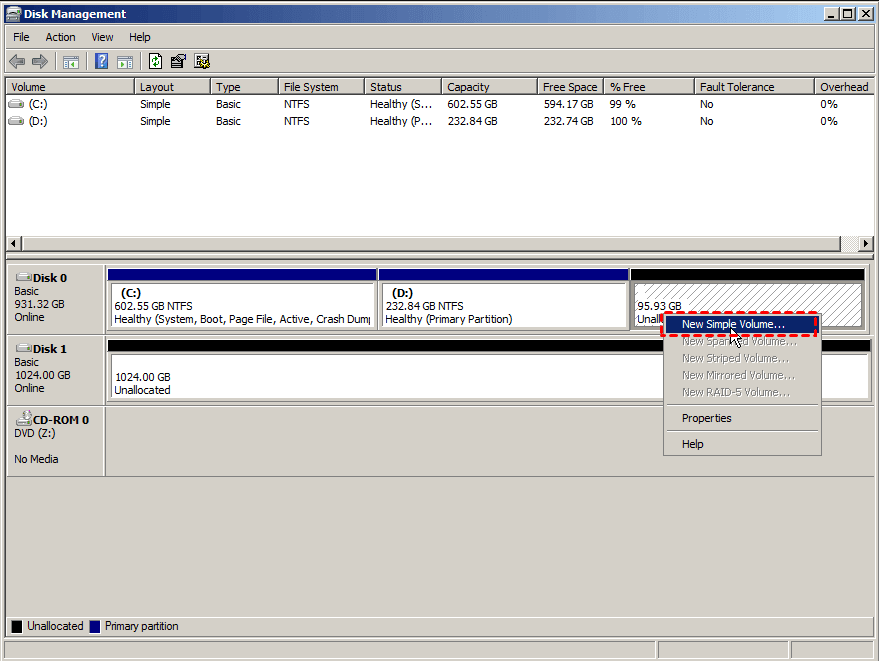This screenshot has height=661, width=879.
Task: Click the Disk 1 disk icon
Action: point(24,348)
